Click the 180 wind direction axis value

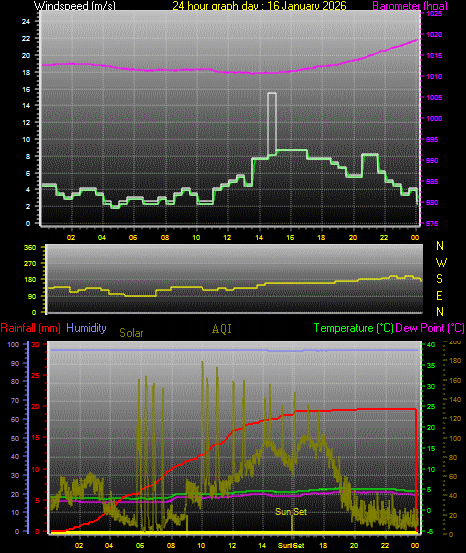30,280
